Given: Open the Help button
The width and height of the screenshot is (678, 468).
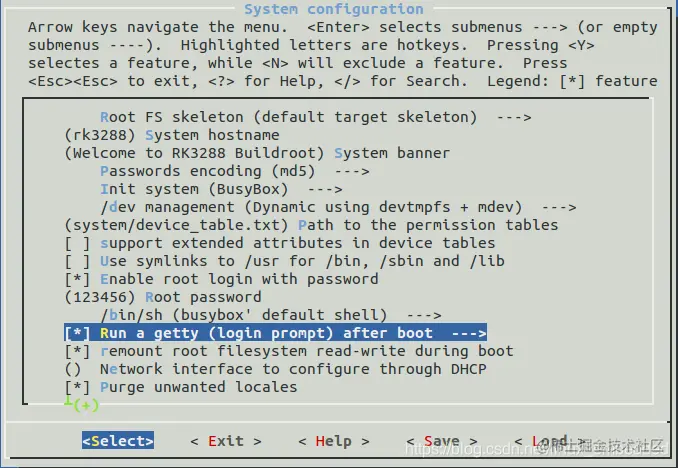Looking at the screenshot, I should (334, 441).
